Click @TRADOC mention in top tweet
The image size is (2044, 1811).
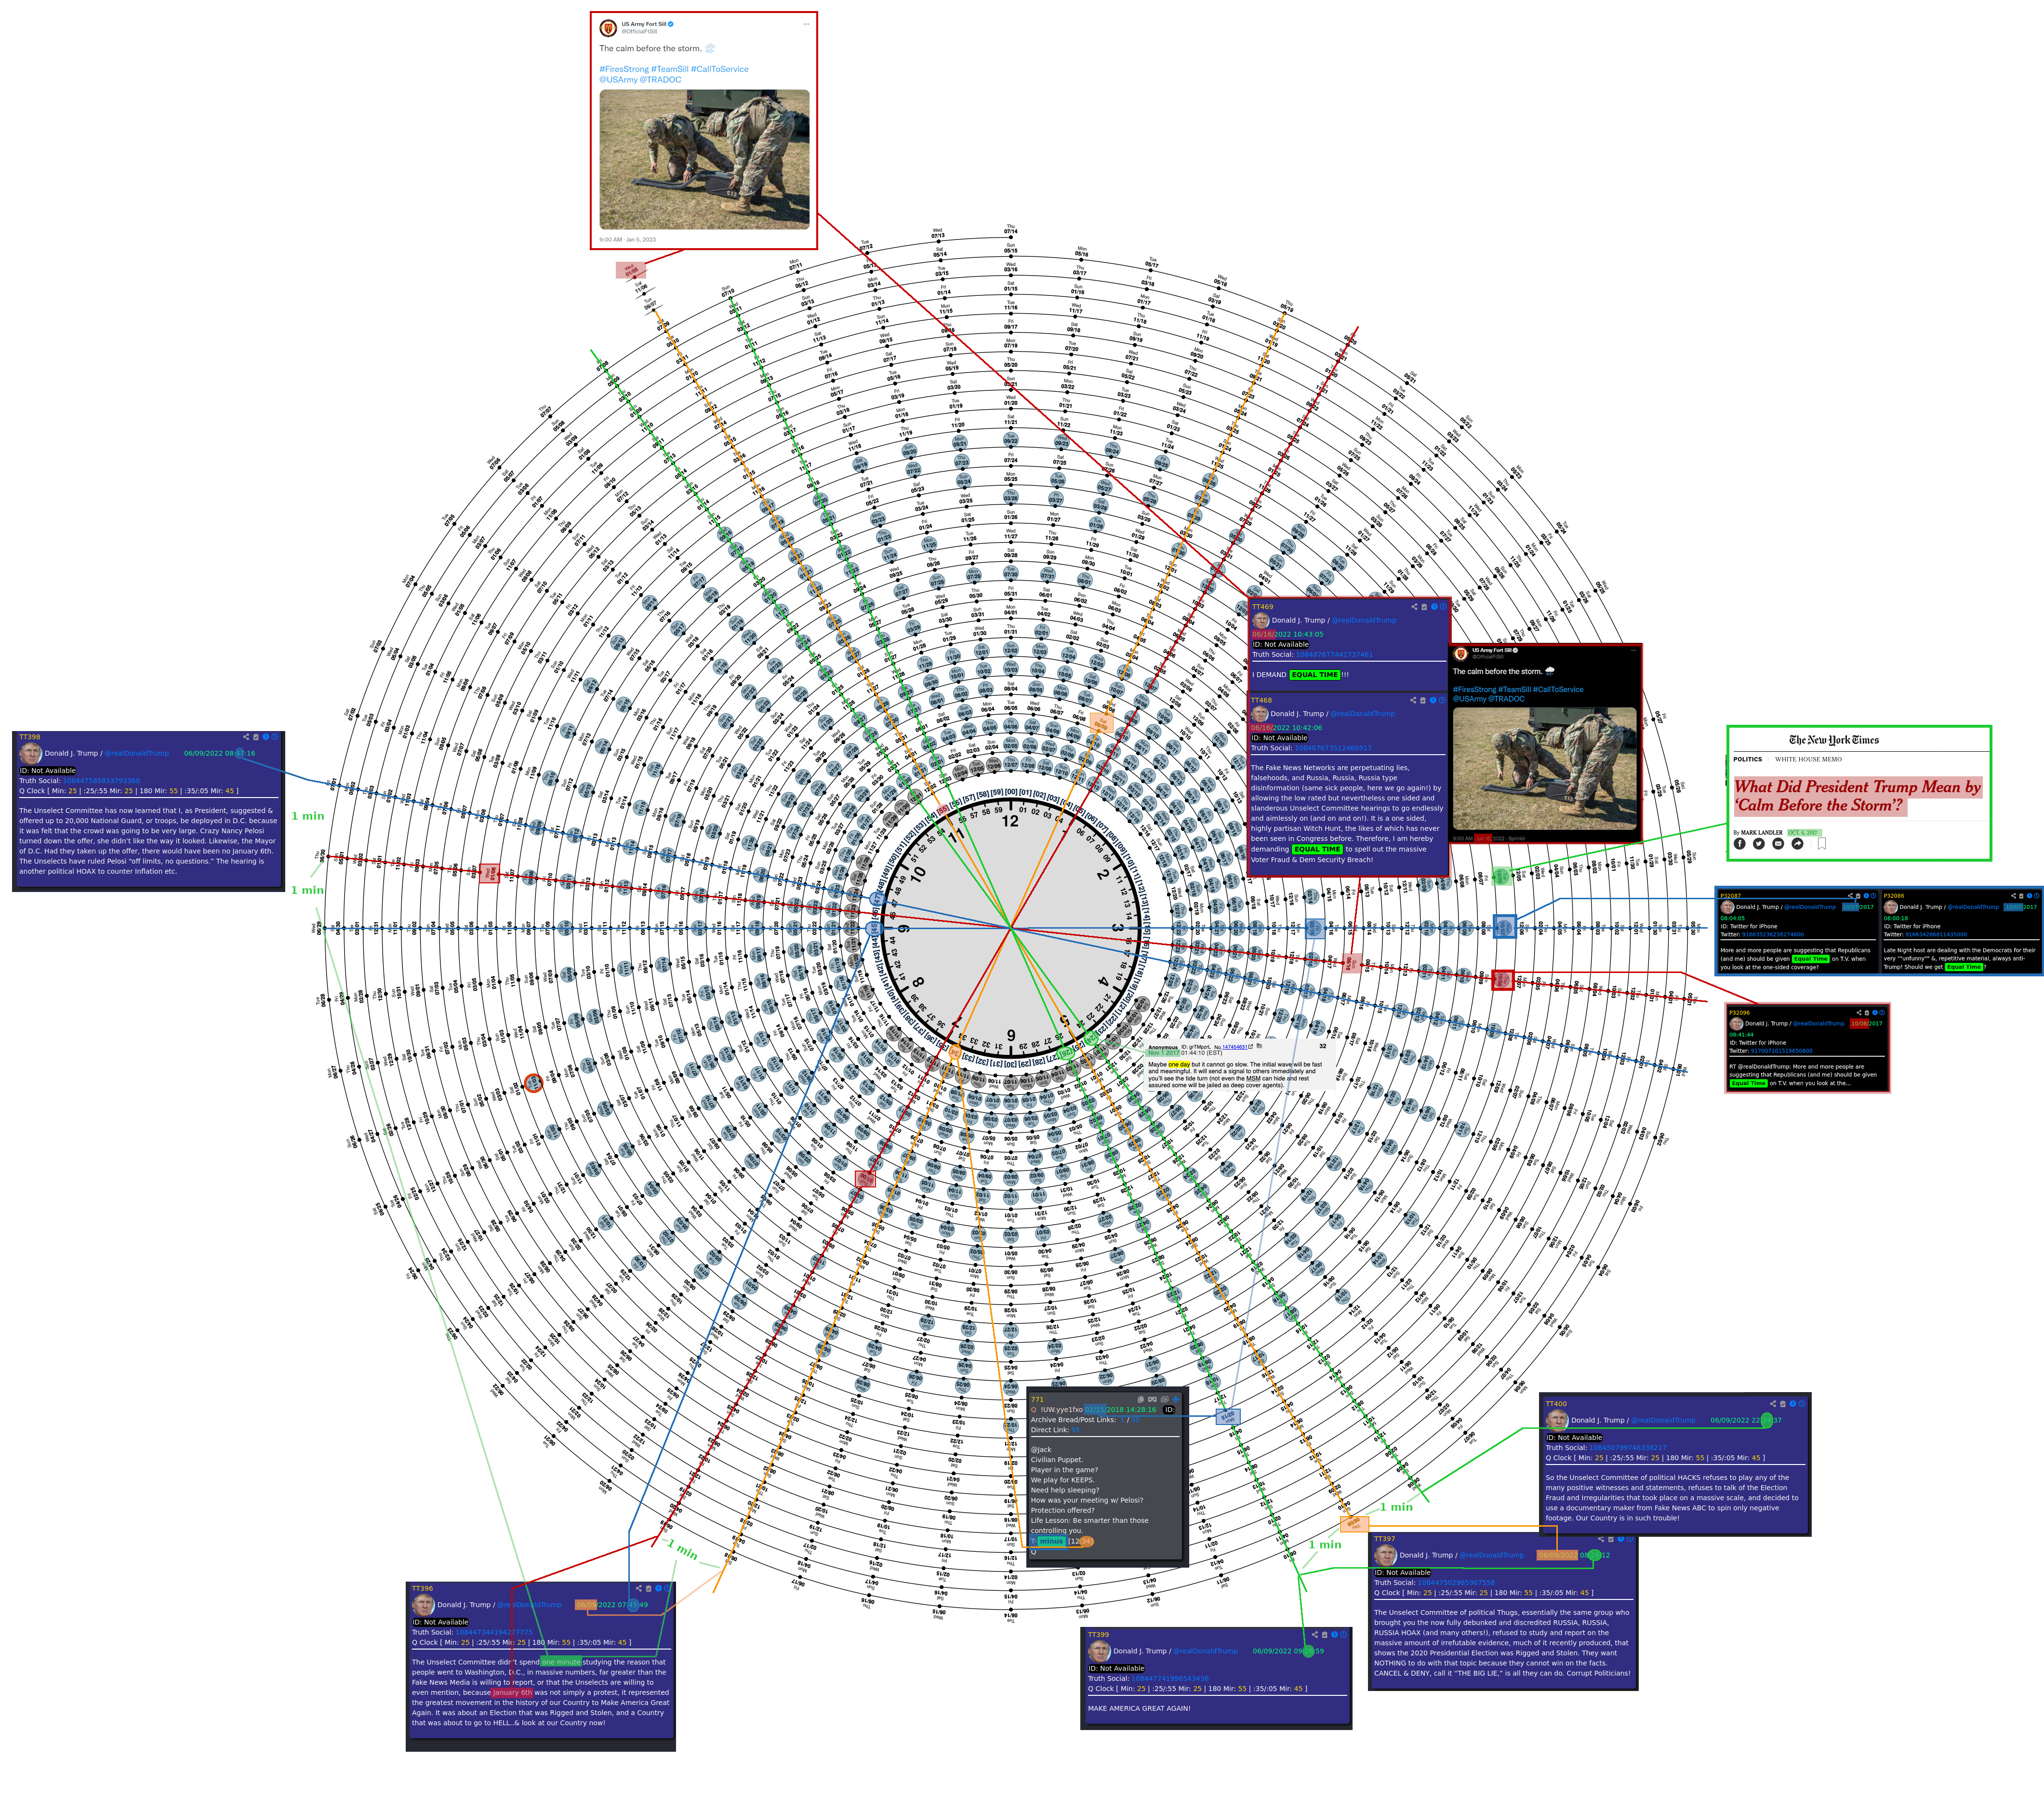click(661, 80)
